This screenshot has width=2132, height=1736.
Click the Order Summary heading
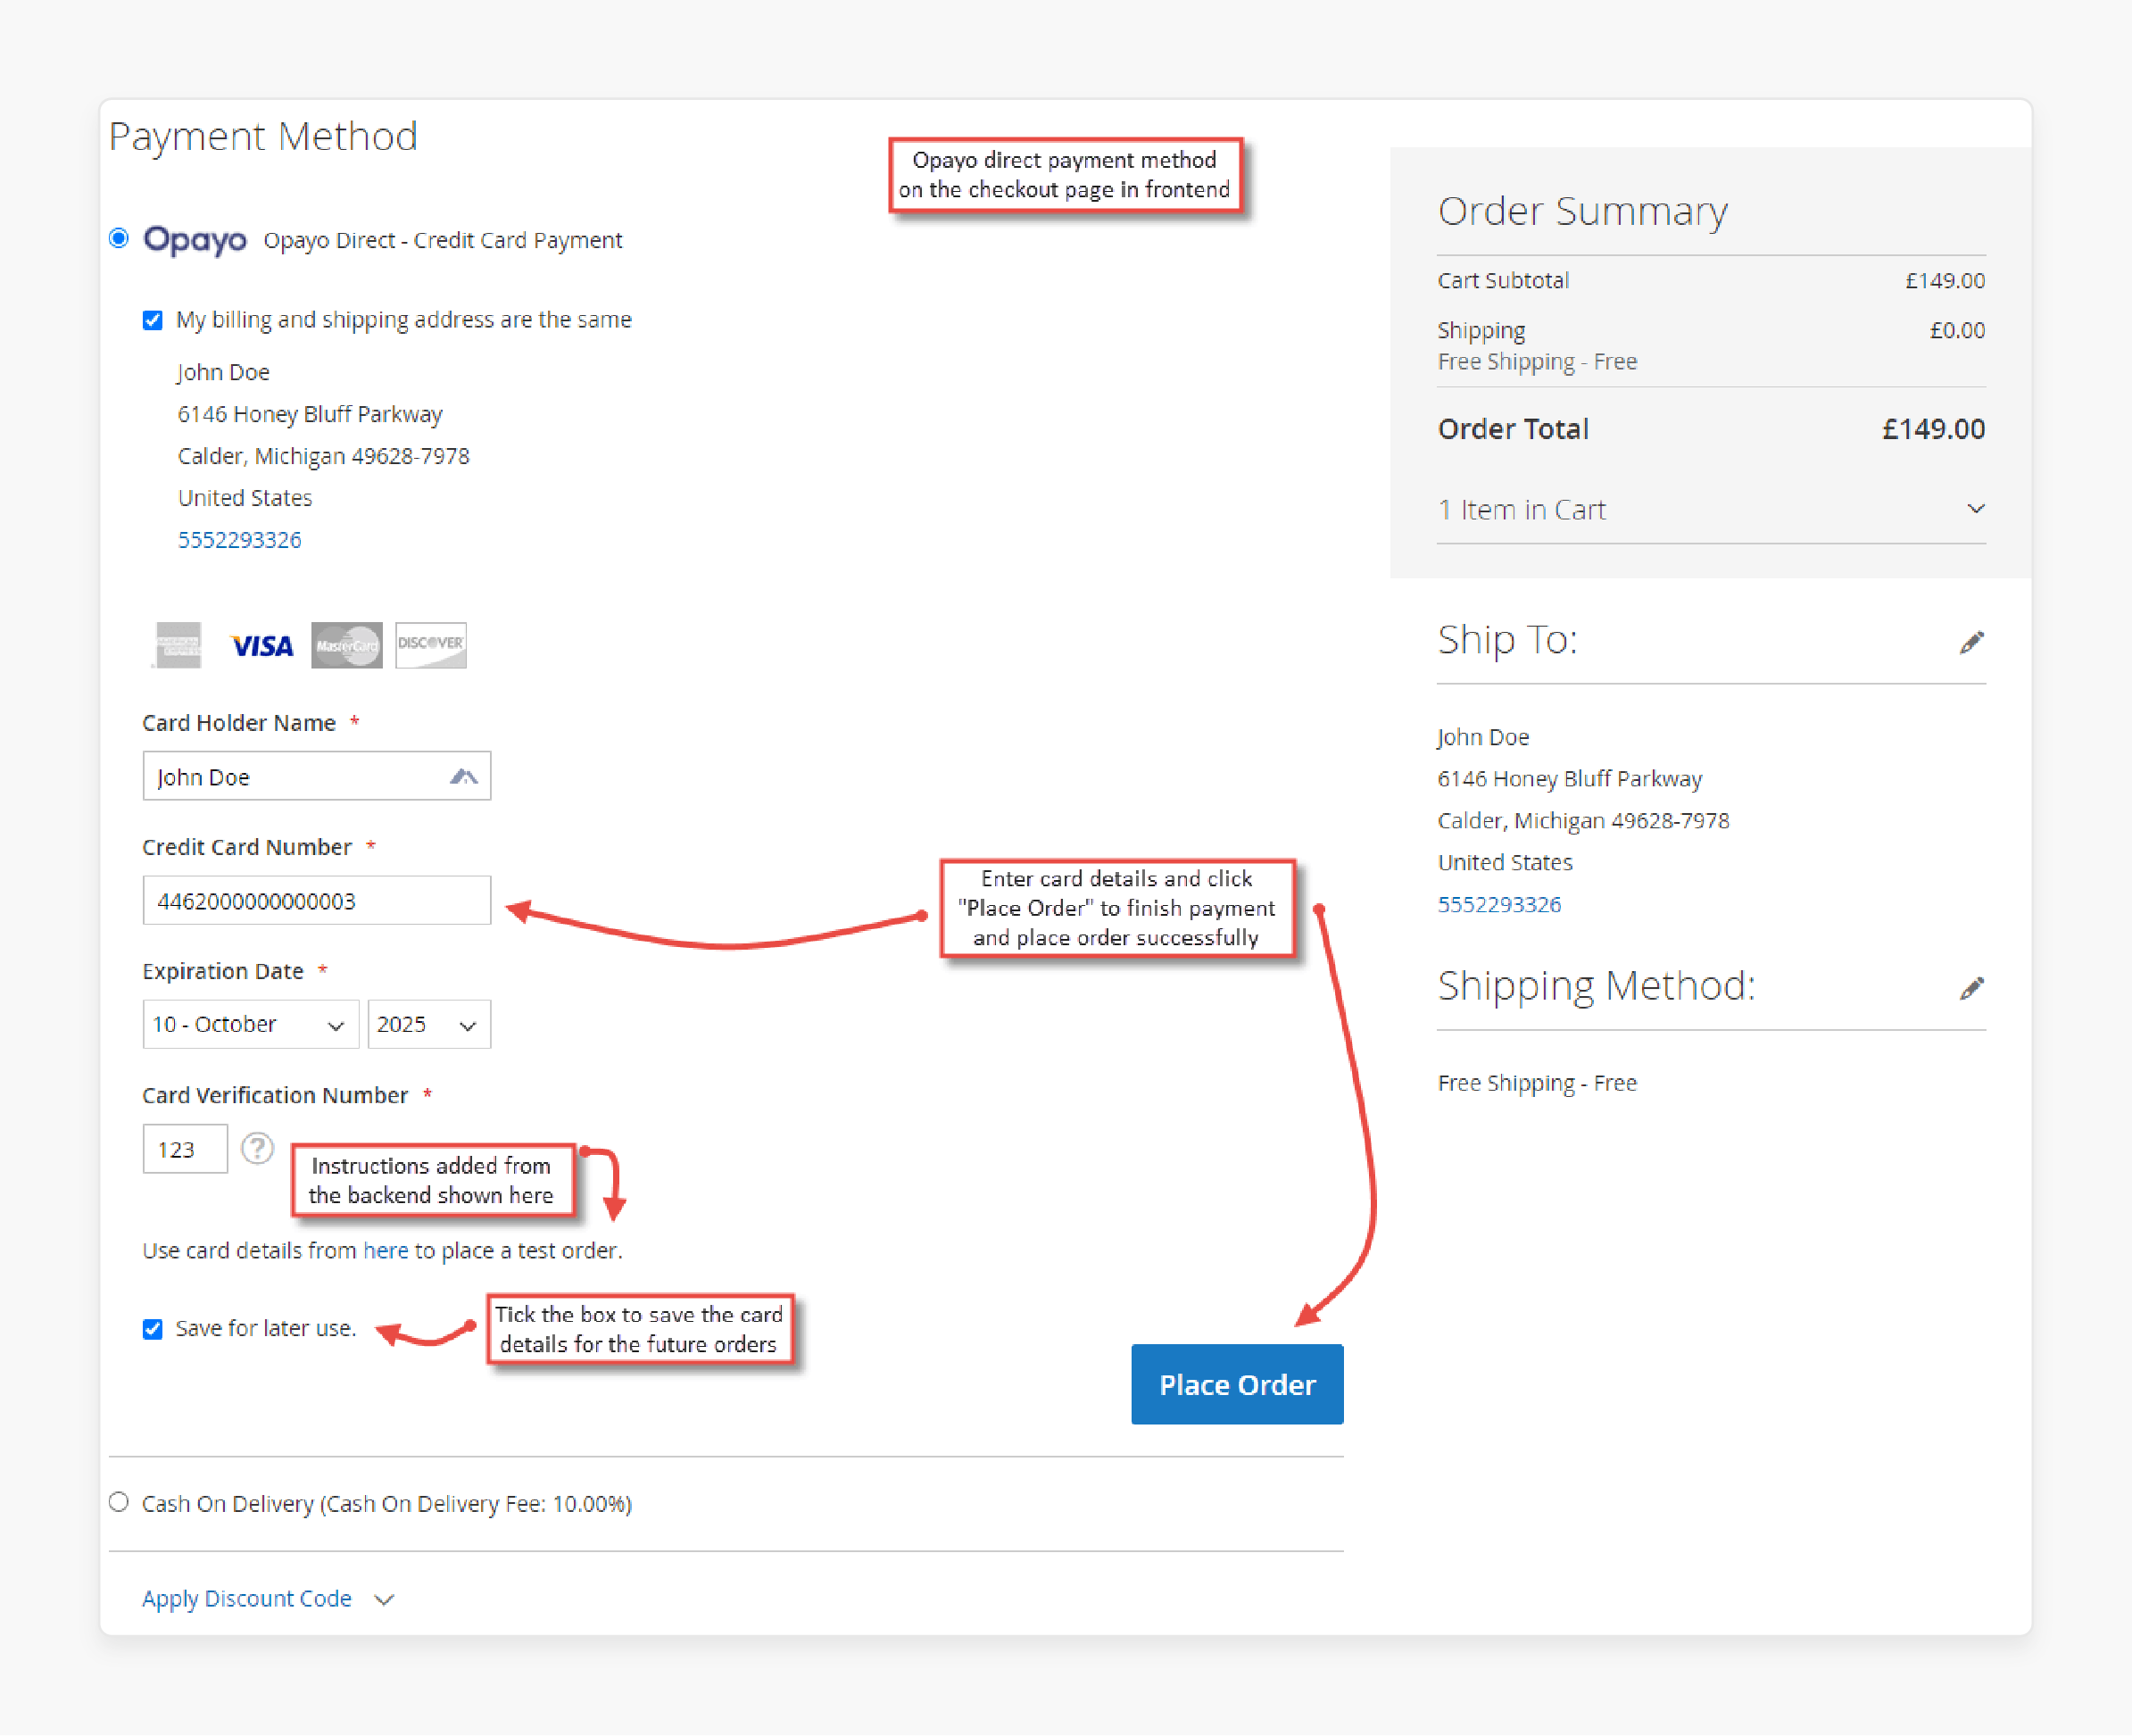[x=1582, y=211]
